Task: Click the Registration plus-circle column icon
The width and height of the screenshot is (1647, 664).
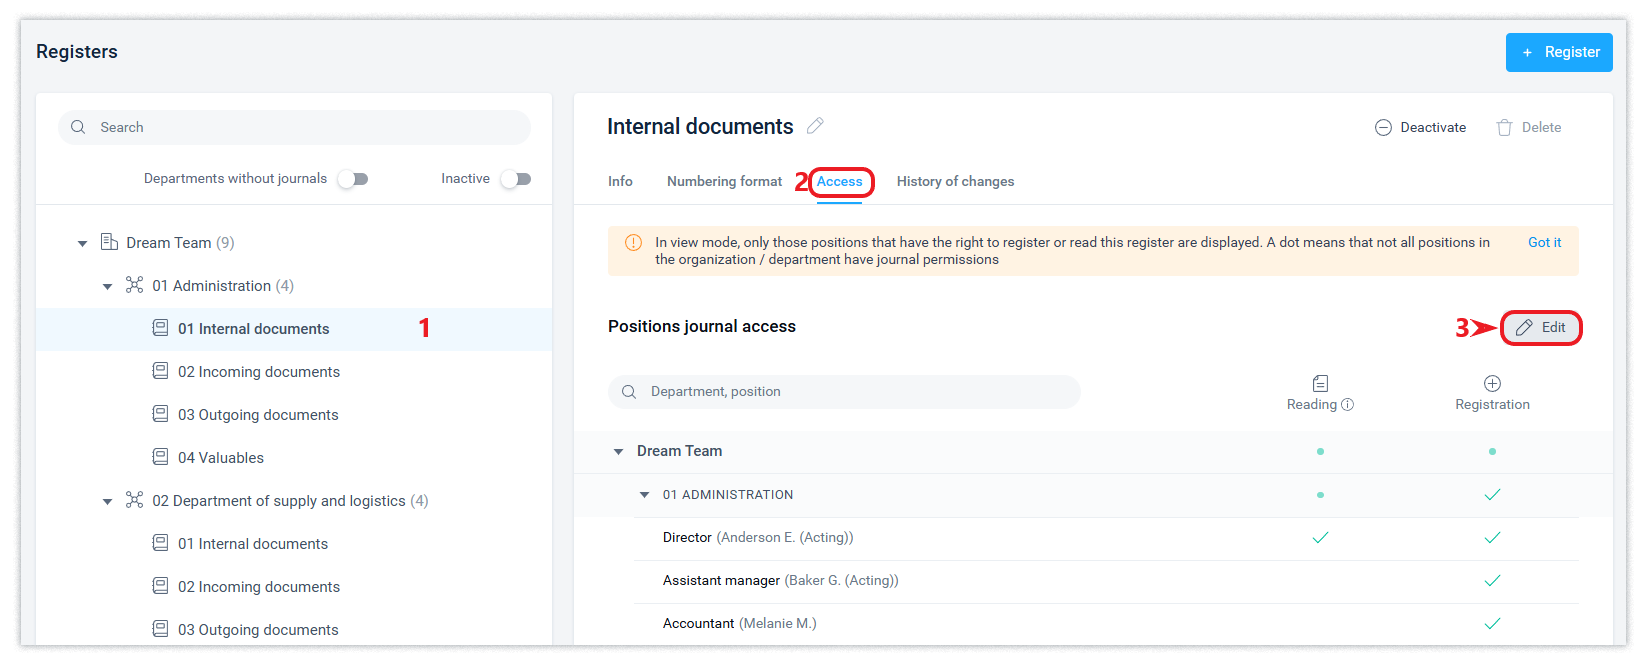Action: [1492, 383]
